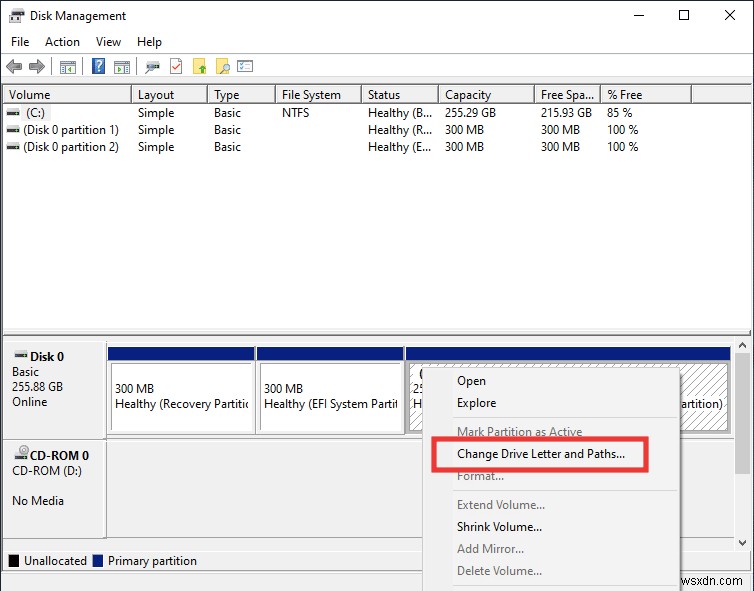Click the checklist settings toolbar icon
The width and height of the screenshot is (754, 591).
pos(245,66)
